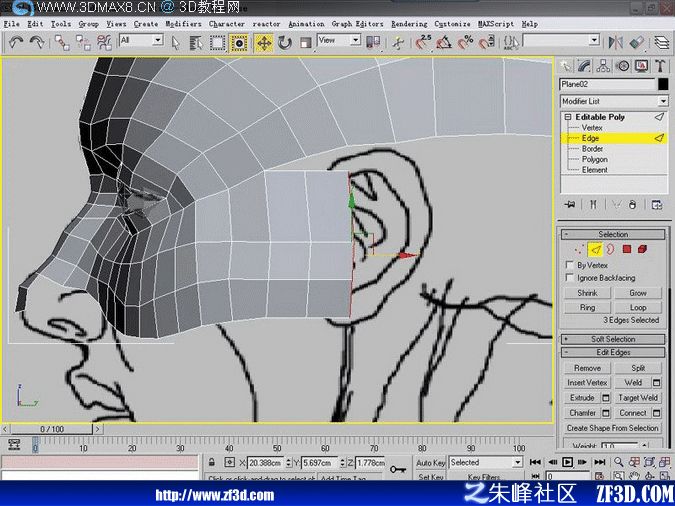Screen dimensions: 675x506
Task: Open the MAXScript menu
Action: [x=496, y=24]
